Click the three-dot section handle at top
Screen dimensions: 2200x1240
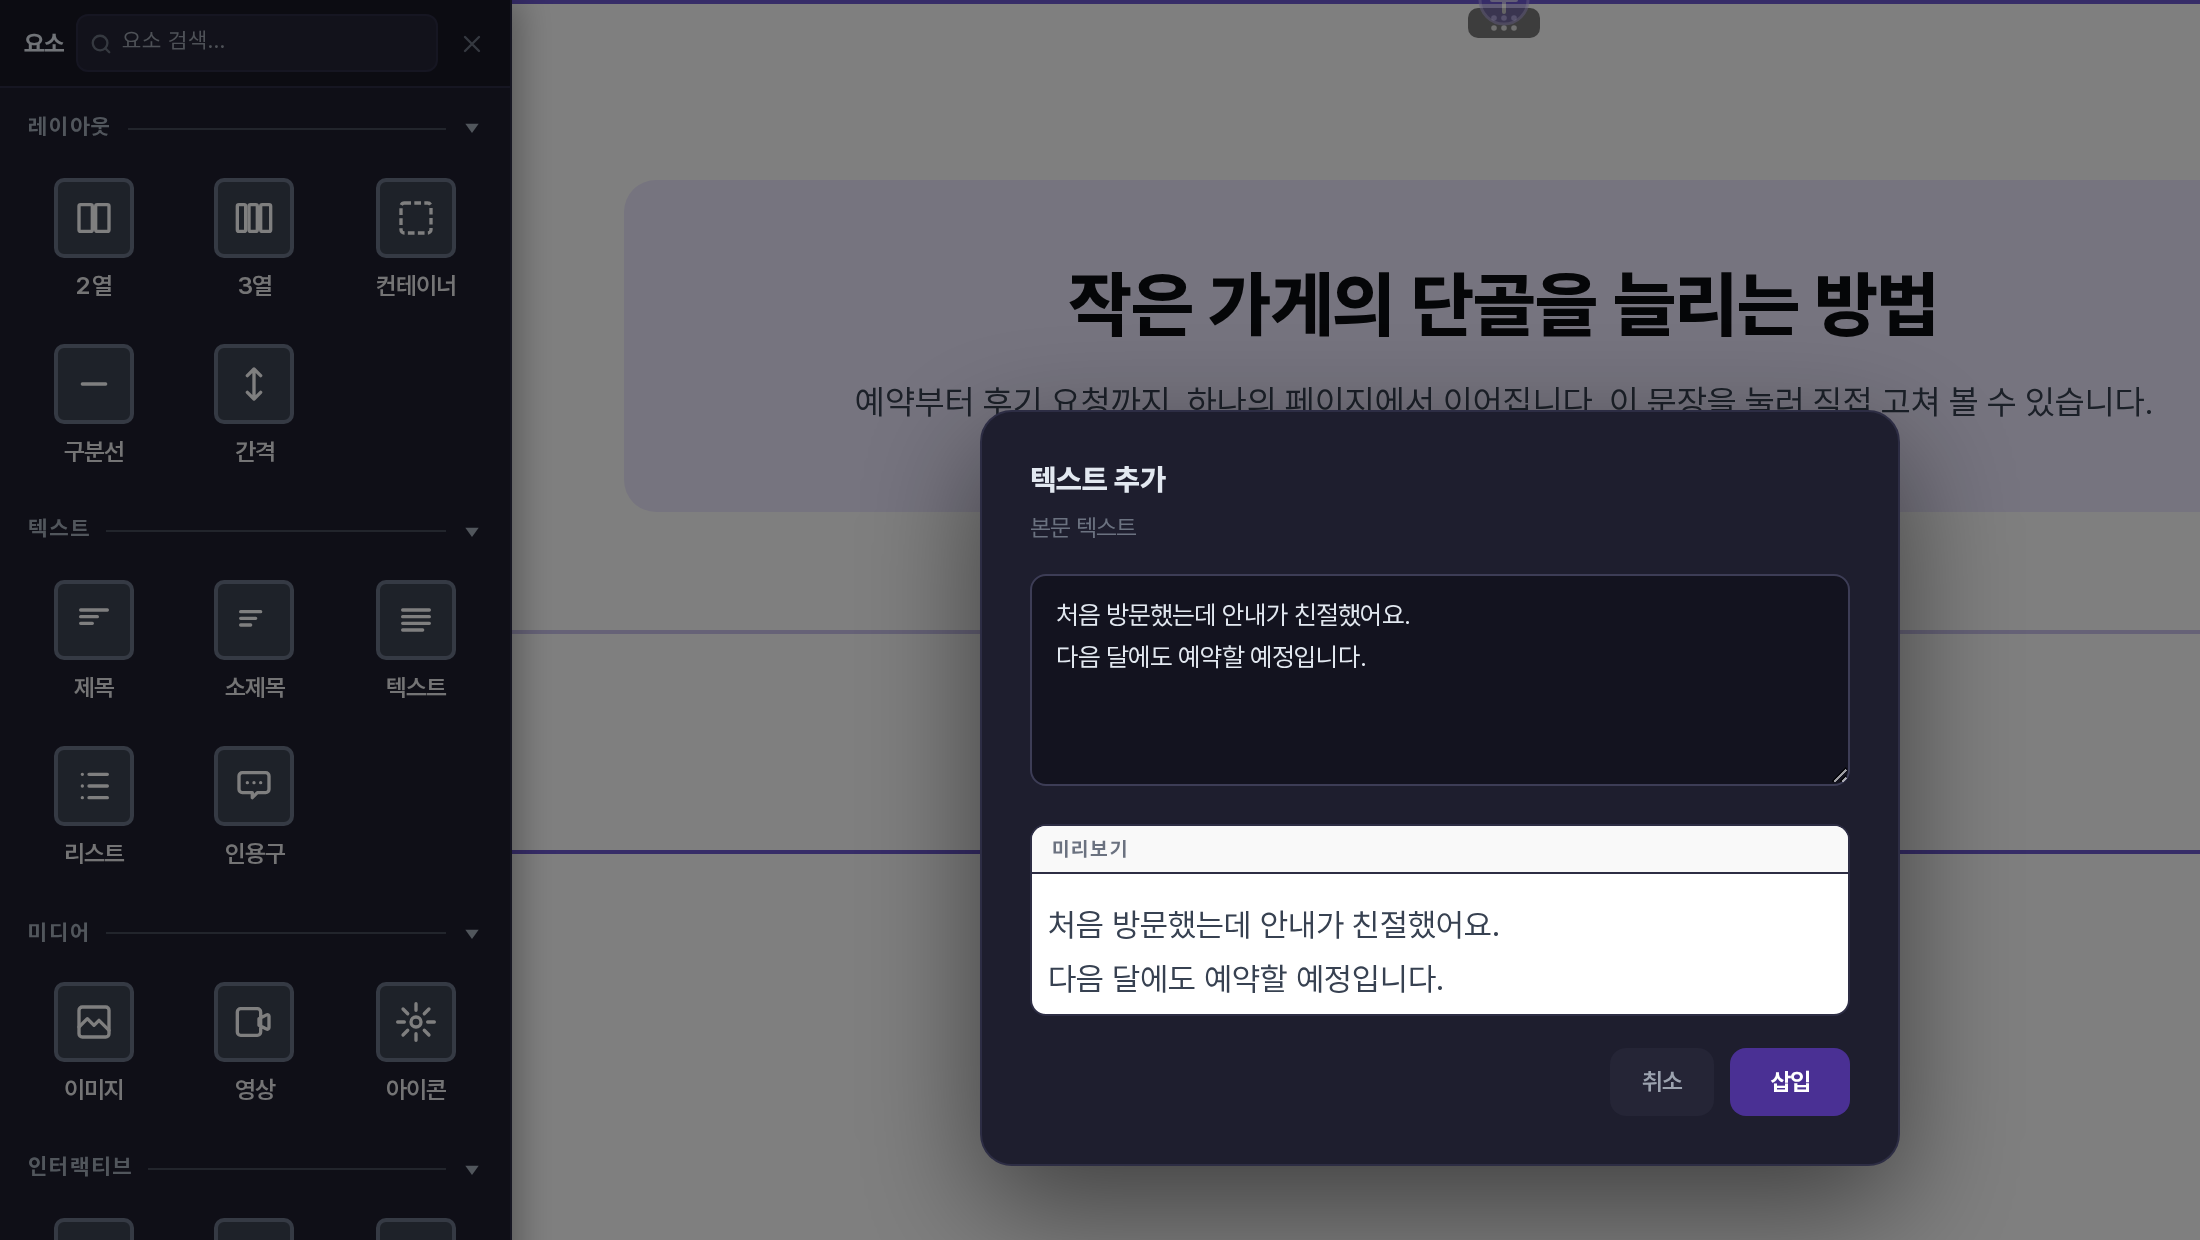pos(1504,26)
